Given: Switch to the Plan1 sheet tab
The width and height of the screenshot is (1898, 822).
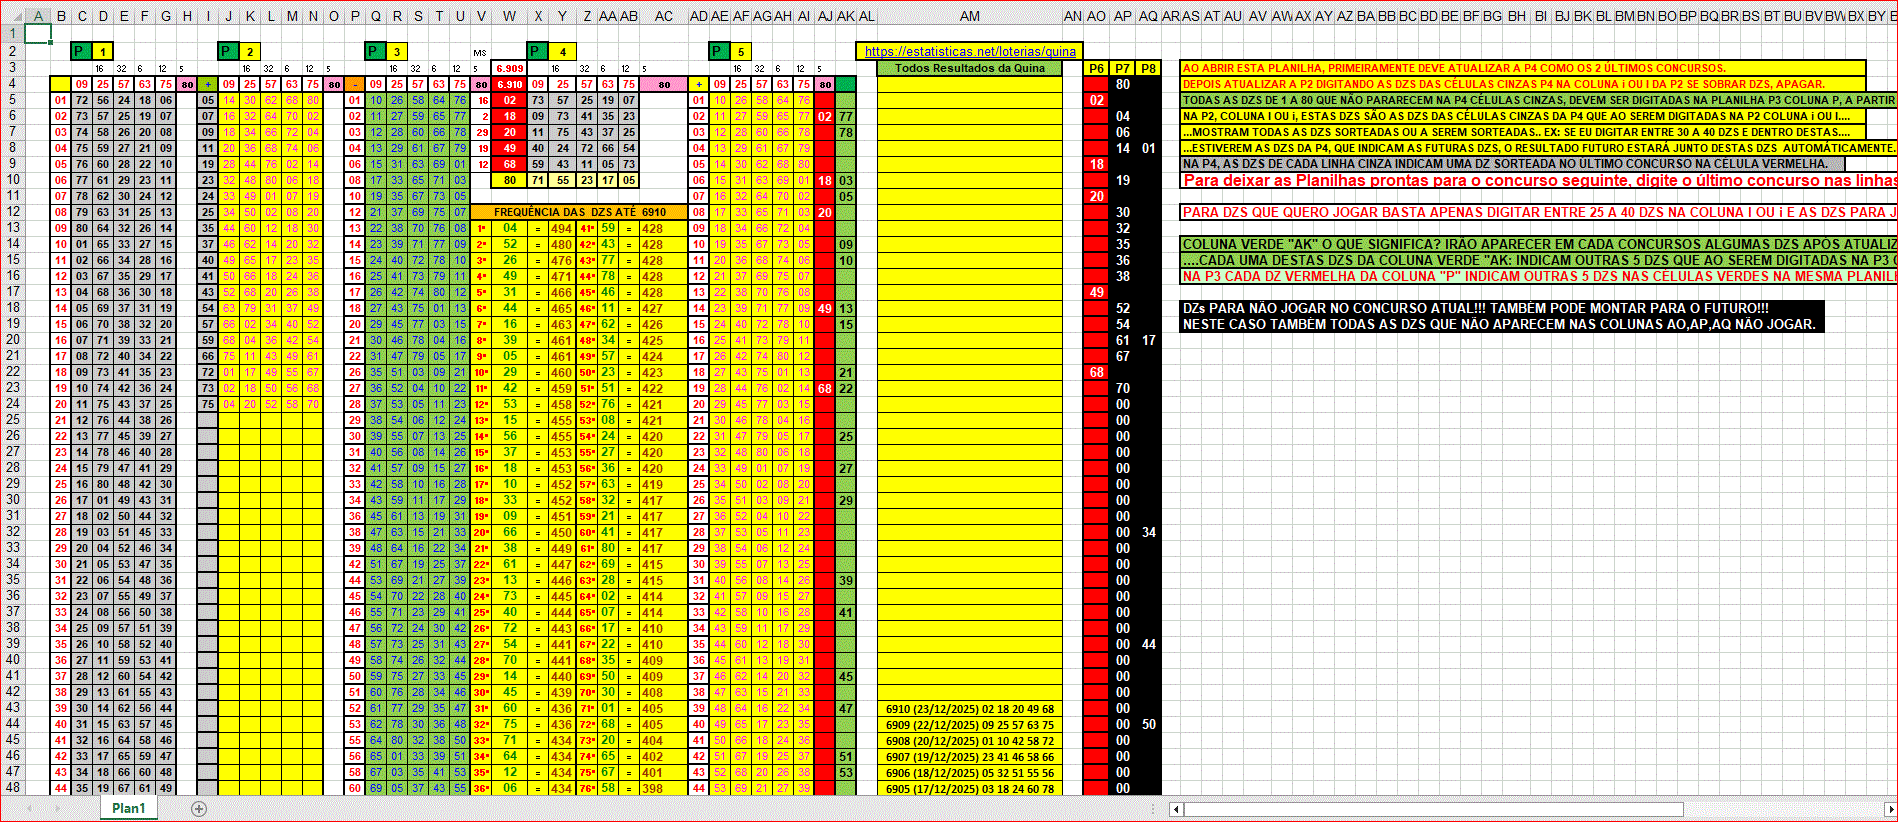Looking at the screenshot, I should (128, 808).
